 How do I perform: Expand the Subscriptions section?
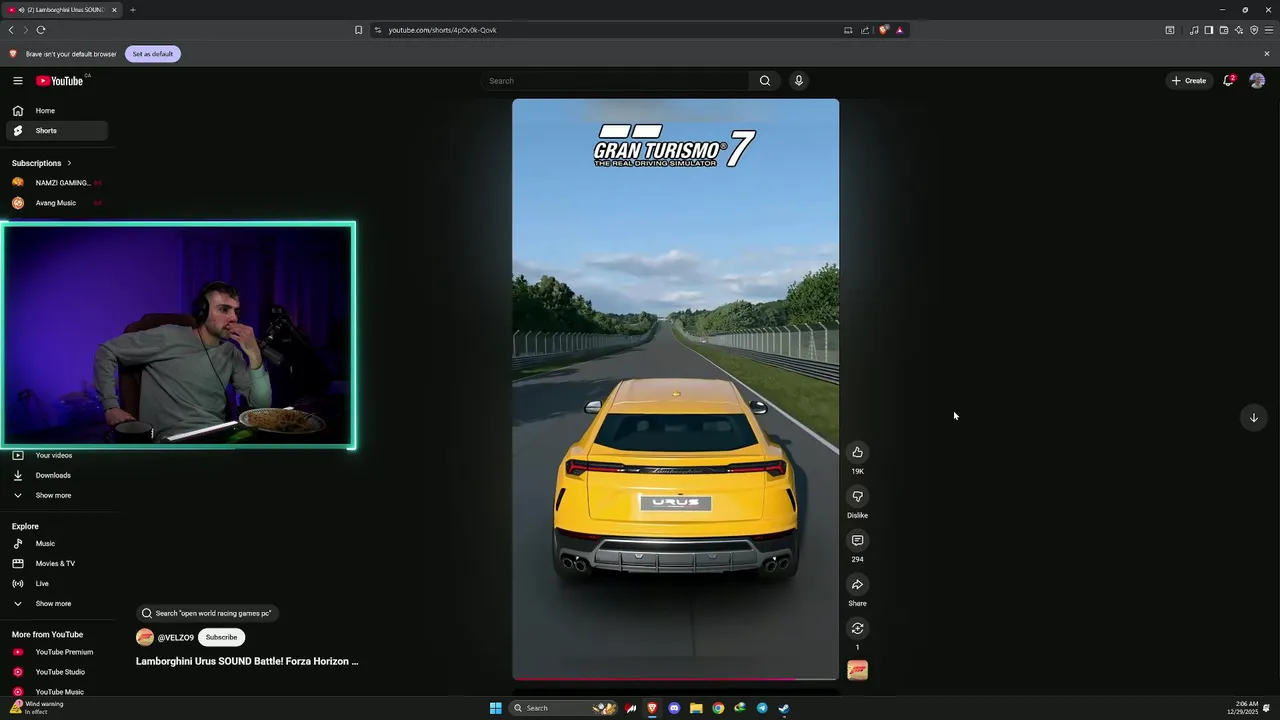click(x=42, y=163)
